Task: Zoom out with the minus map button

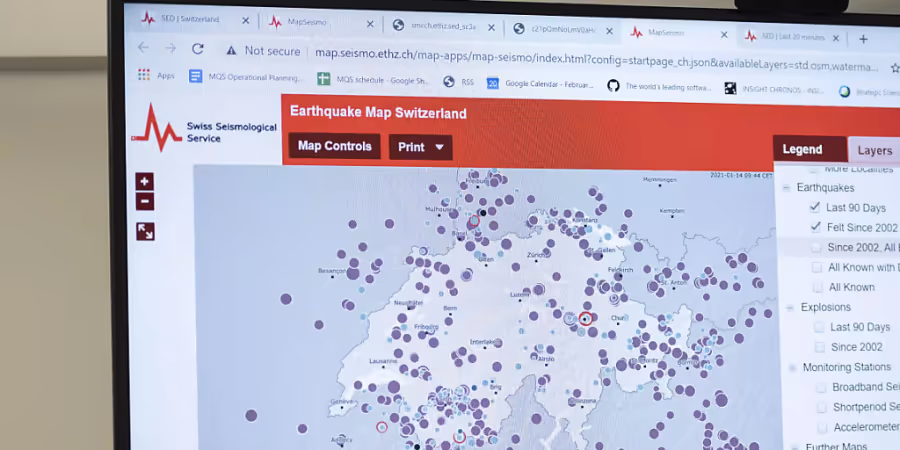Action: [x=145, y=201]
